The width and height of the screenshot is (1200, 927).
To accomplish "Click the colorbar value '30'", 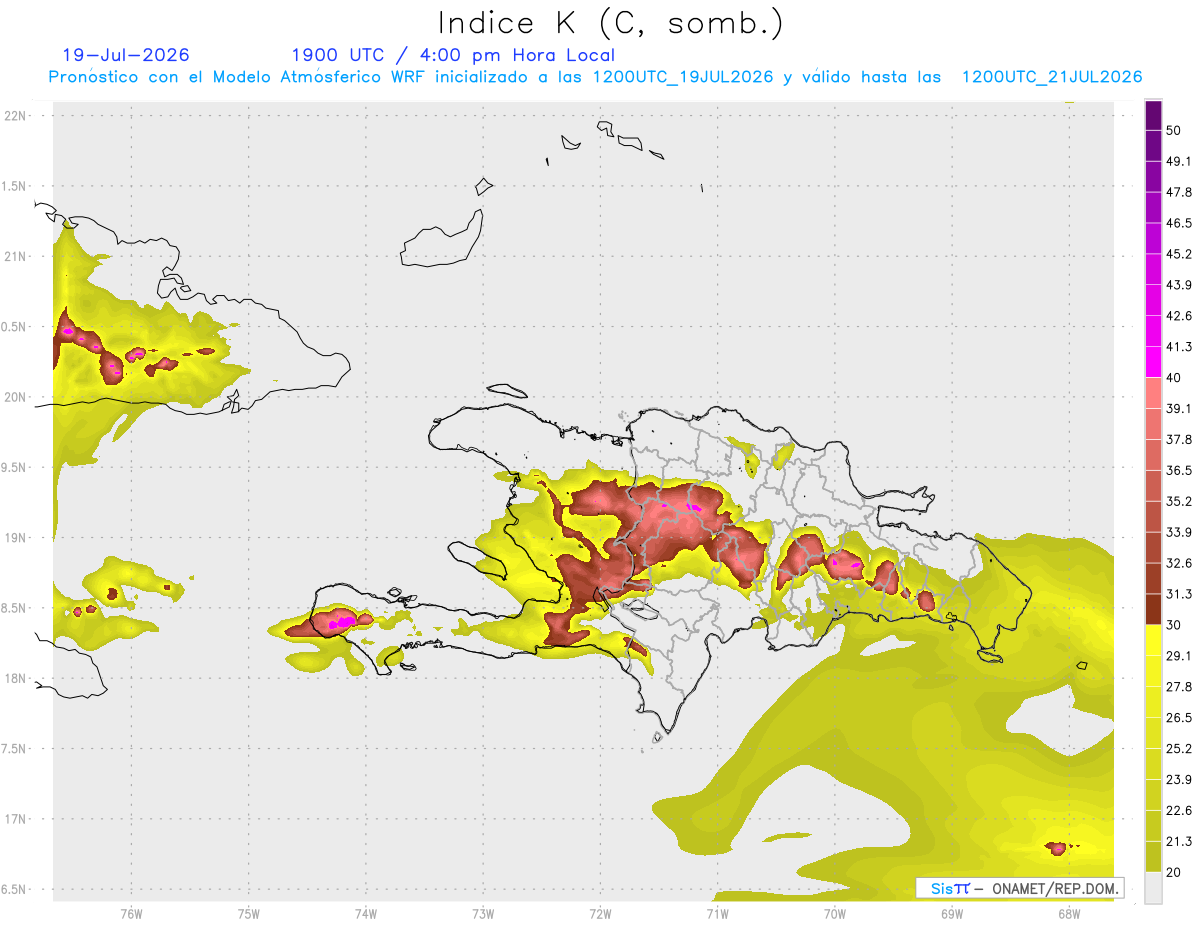I will (x=1174, y=626).
